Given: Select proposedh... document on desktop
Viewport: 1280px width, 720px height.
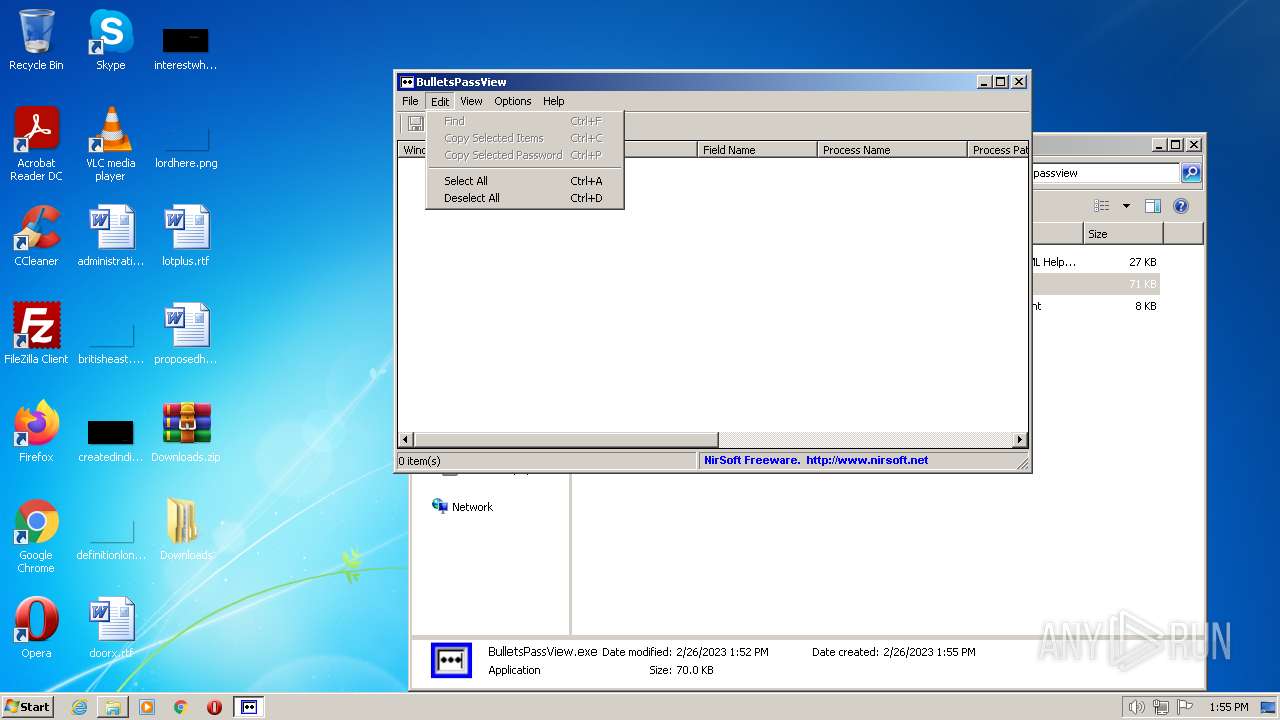Looking at the screenshot, I should pyautogui.click(x=185, y=335).
